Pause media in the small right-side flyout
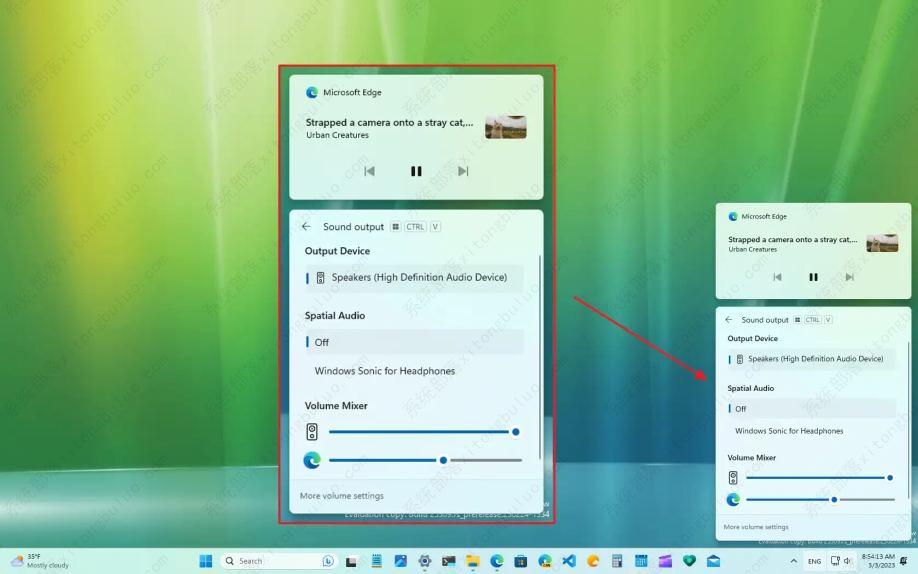 (x=813, y=277)
